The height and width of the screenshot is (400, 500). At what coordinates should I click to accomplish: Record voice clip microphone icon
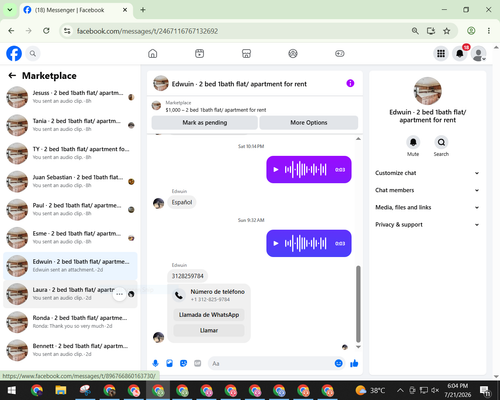(x=155, y=363)
